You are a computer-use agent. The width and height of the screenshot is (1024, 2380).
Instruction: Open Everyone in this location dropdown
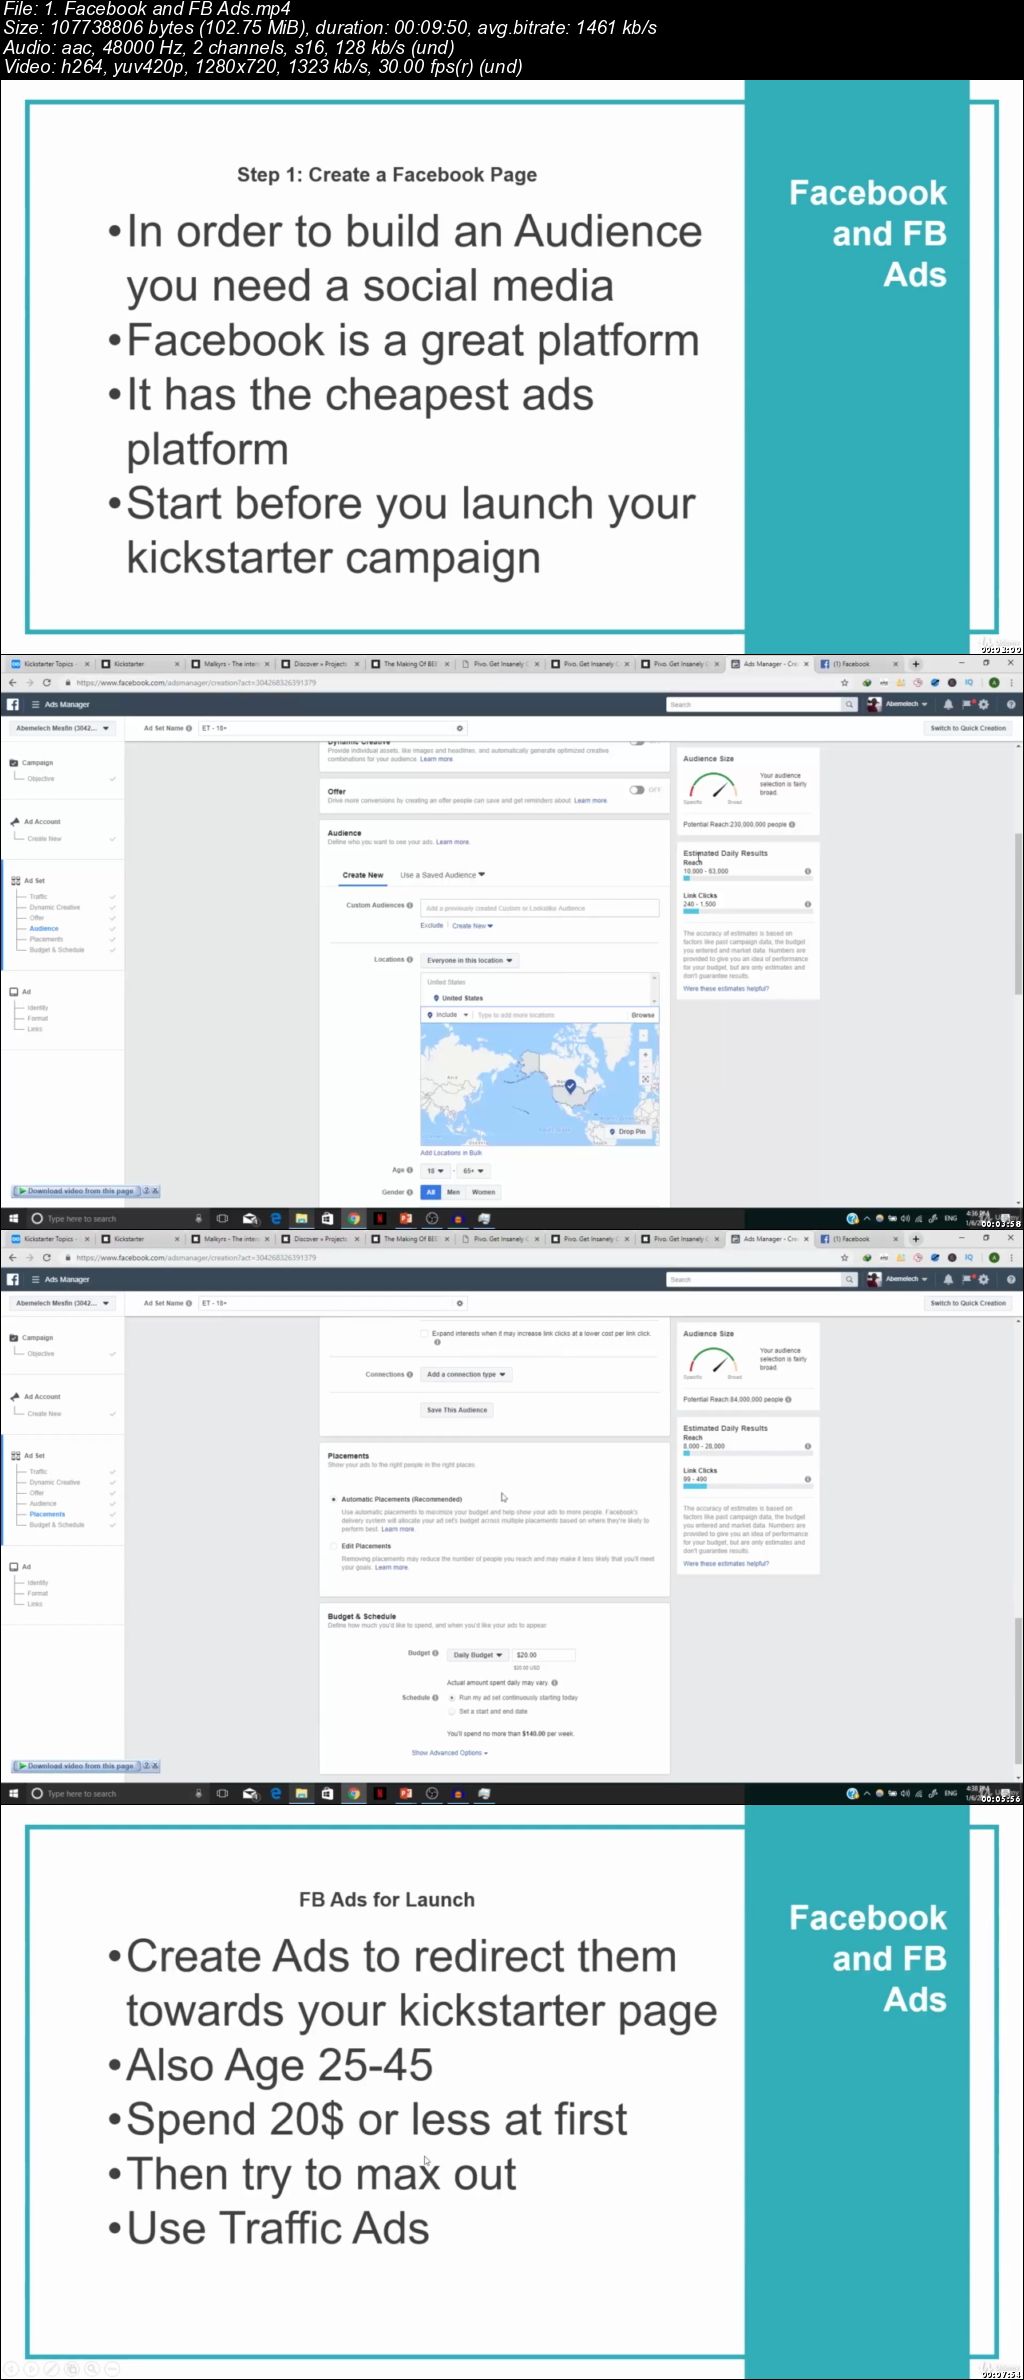point(469,960)
